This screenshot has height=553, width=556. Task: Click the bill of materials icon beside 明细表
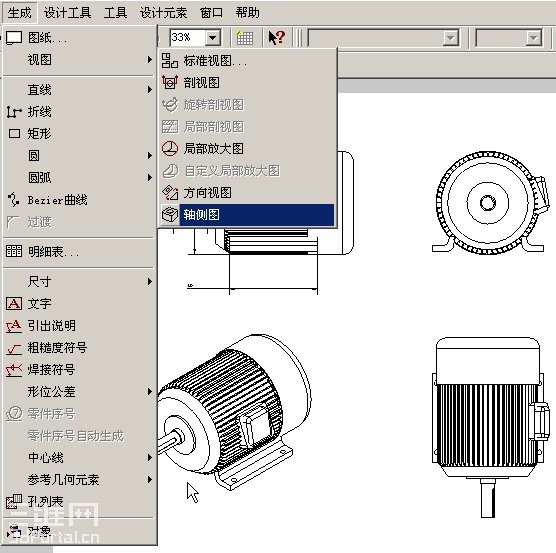[x=14, y=251]
